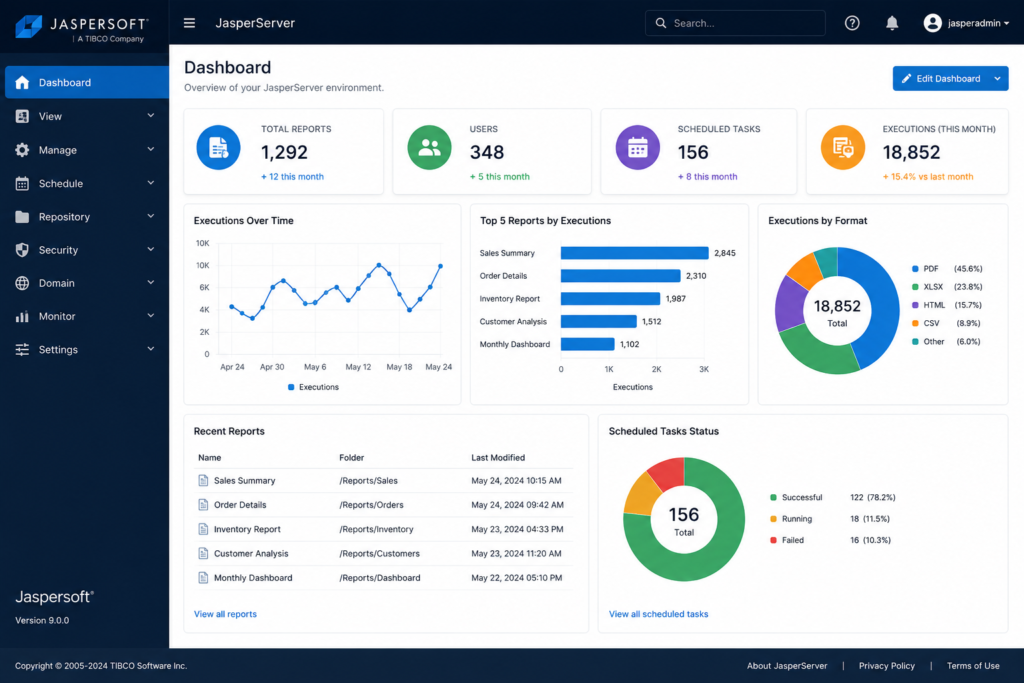This screenshot has width=1024, height=683.
Task: Open the Terms of Use footer link
Action: coord(973,666)
